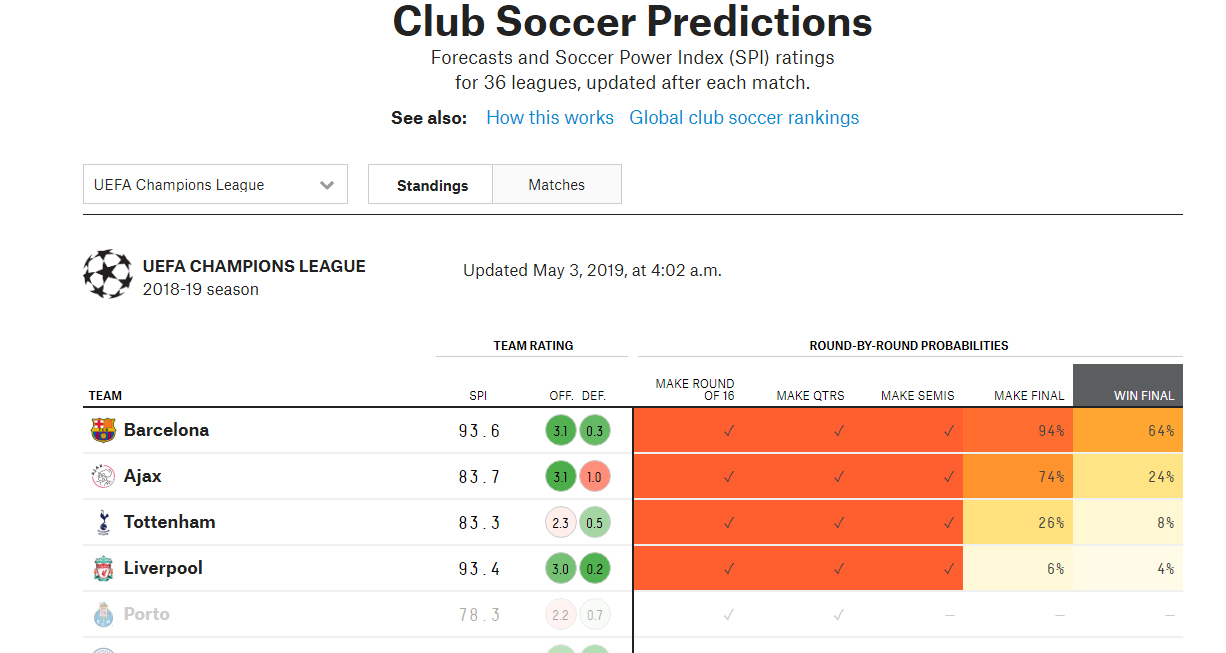Switch to the Matches tab
Image resolution: width=1226 pixels, height=653 pixels.
tap(557, 185)
